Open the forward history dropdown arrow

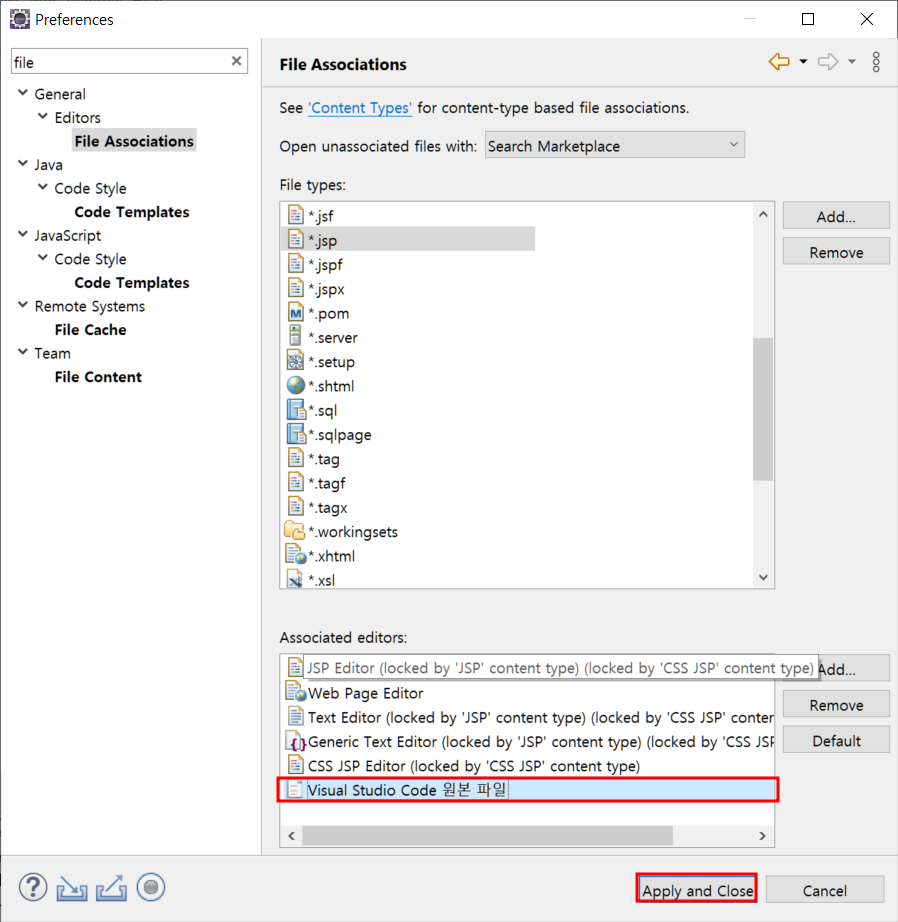852,61
